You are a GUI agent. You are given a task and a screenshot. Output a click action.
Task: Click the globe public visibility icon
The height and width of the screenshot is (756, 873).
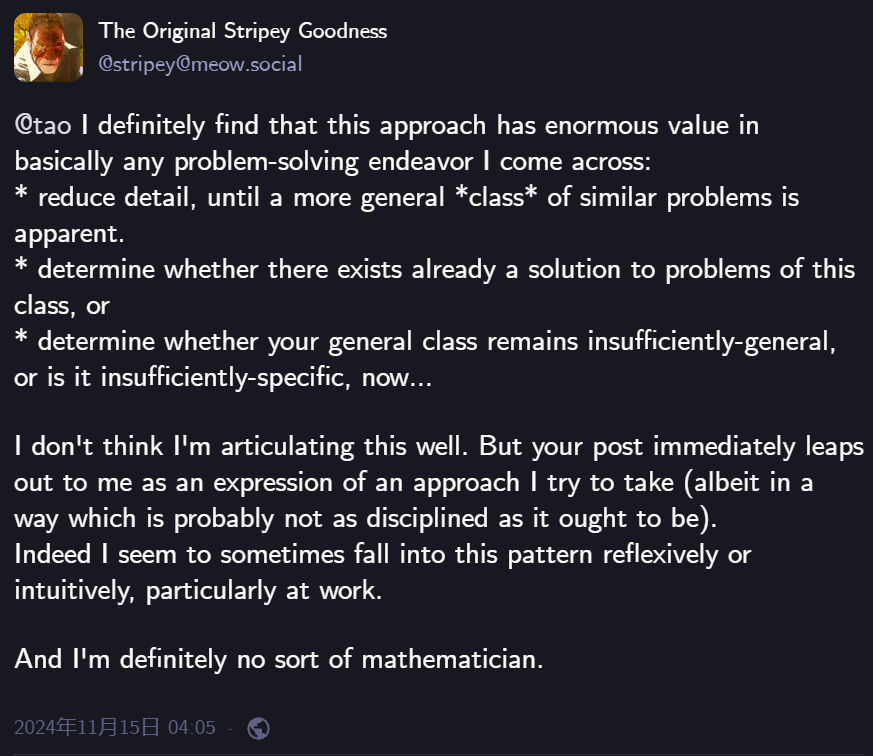258,728
